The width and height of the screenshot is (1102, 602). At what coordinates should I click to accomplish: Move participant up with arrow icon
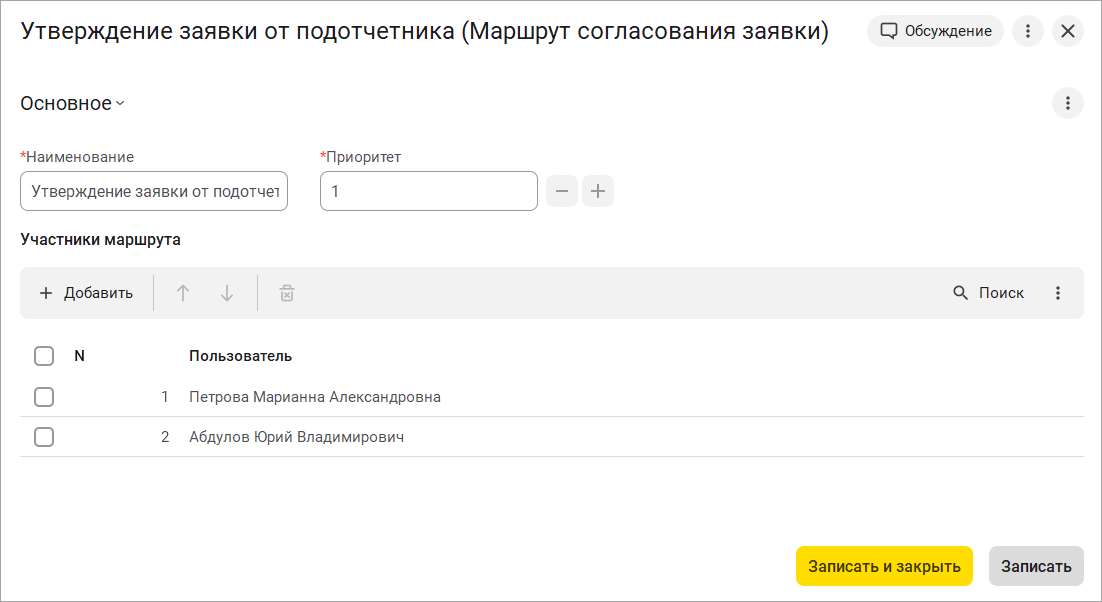pos(183,293)
